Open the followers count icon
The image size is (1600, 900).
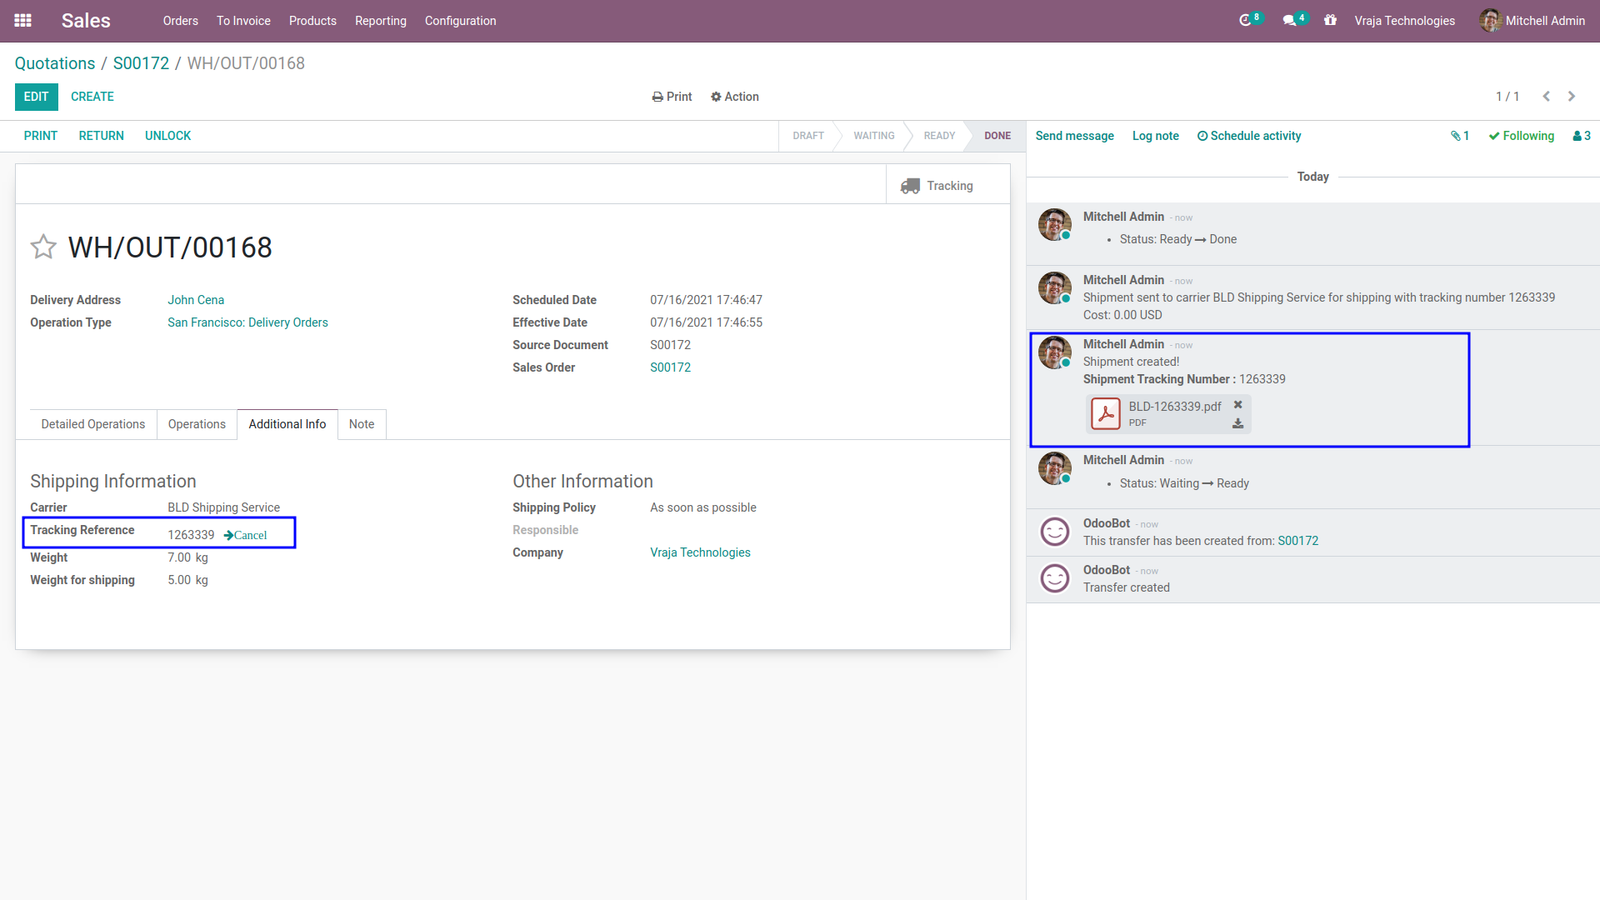(1581, 136)
